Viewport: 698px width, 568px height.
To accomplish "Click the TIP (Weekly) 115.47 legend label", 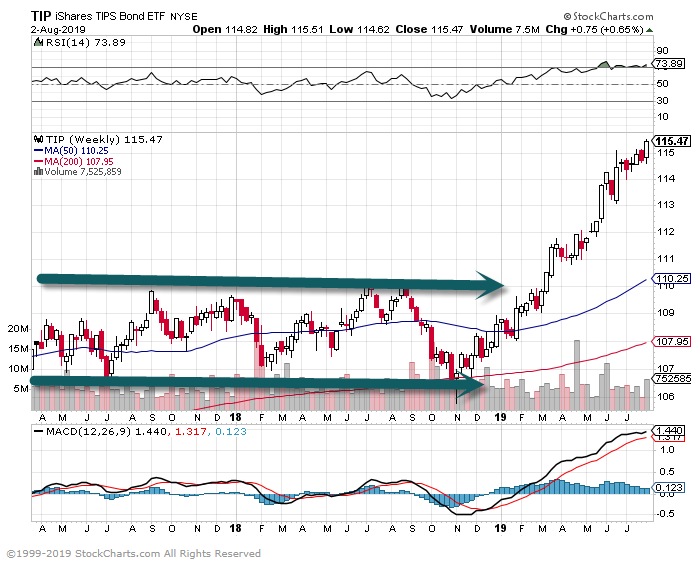I will click(x=104, y=139).
